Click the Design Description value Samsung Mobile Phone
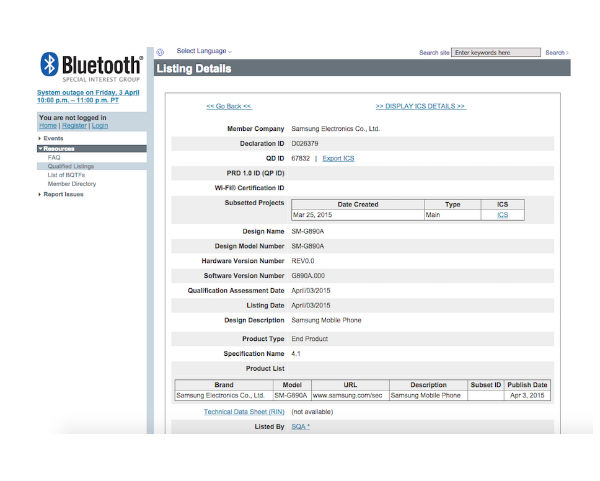Viewport: 600px width, 481px height. click(326, 320)
